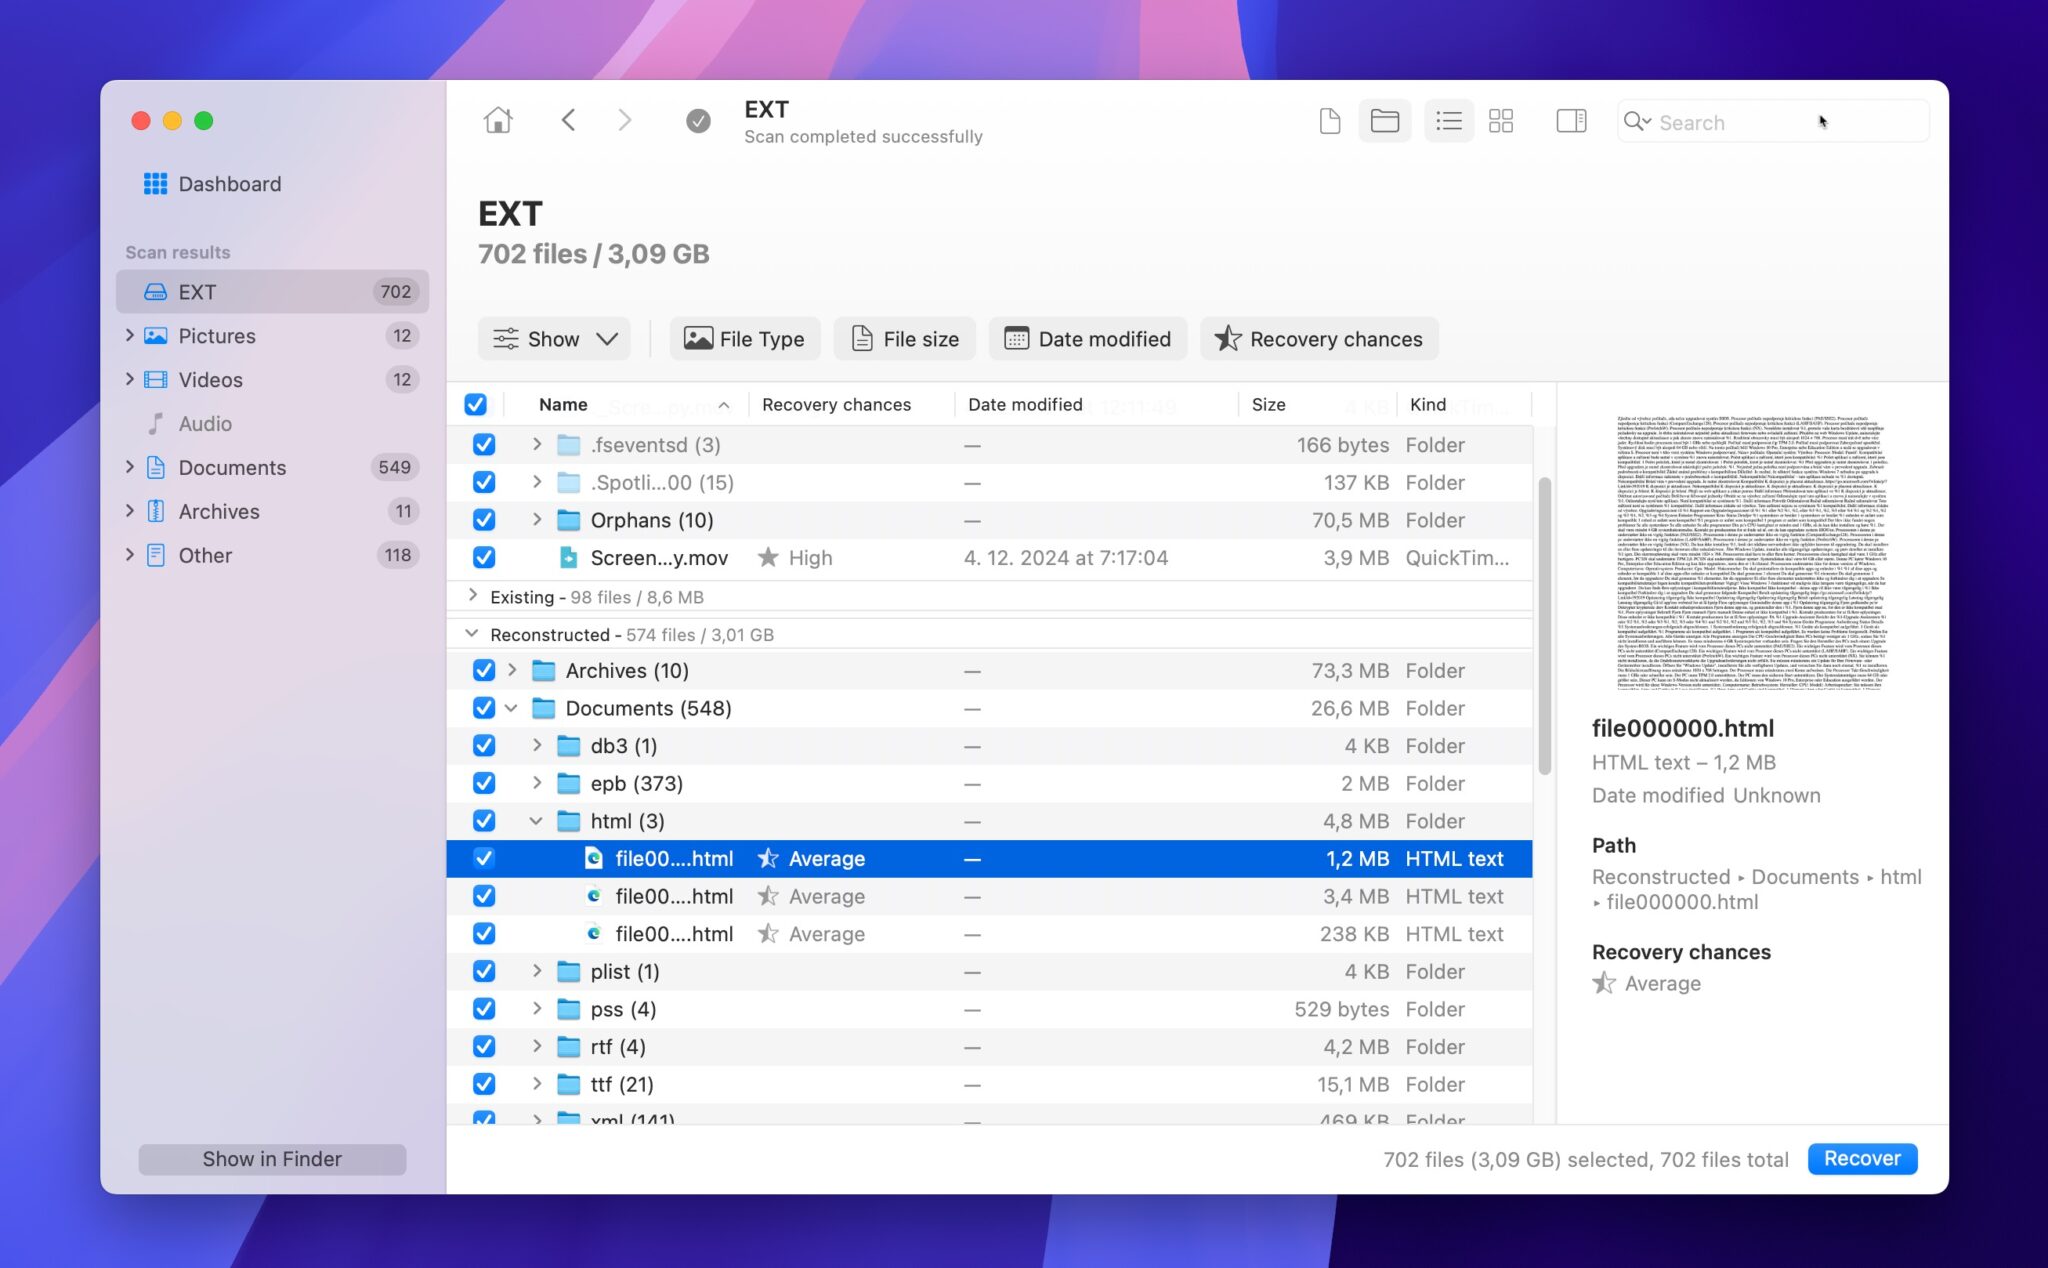Collapse the Documents (548) folder
2048x1268 pixels.
513,708
